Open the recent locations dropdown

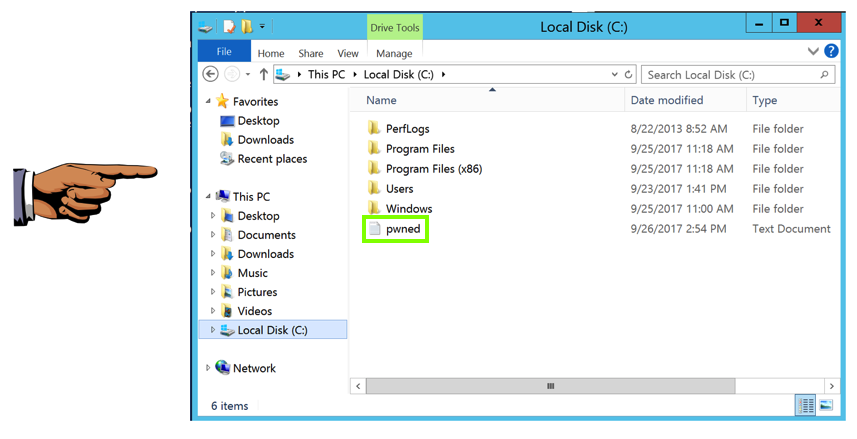click(248, 74)
